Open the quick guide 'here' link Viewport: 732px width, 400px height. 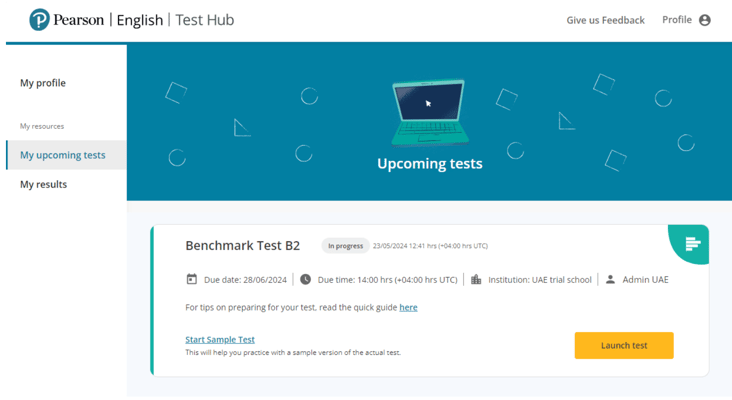408,307
